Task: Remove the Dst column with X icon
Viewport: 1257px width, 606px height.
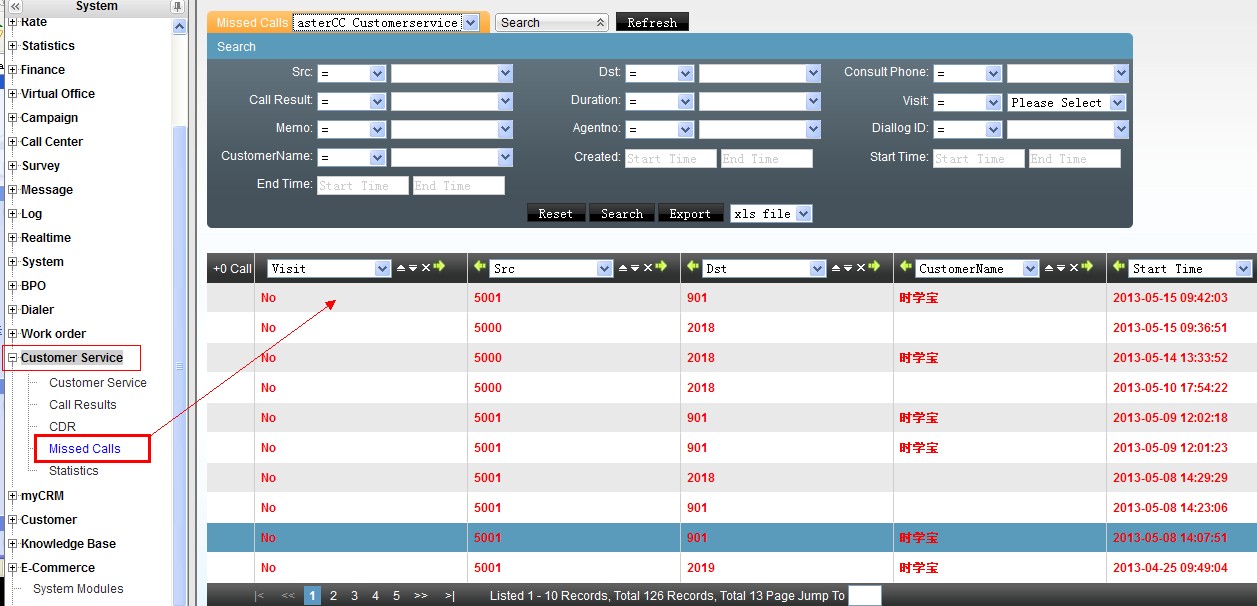Action: [860, 268]
